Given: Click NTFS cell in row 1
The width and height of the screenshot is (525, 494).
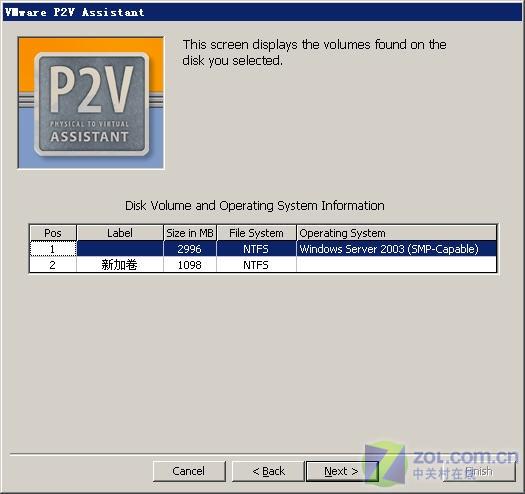Looking at the screenshot, I should pyautogui.click(x=256, y=249).
